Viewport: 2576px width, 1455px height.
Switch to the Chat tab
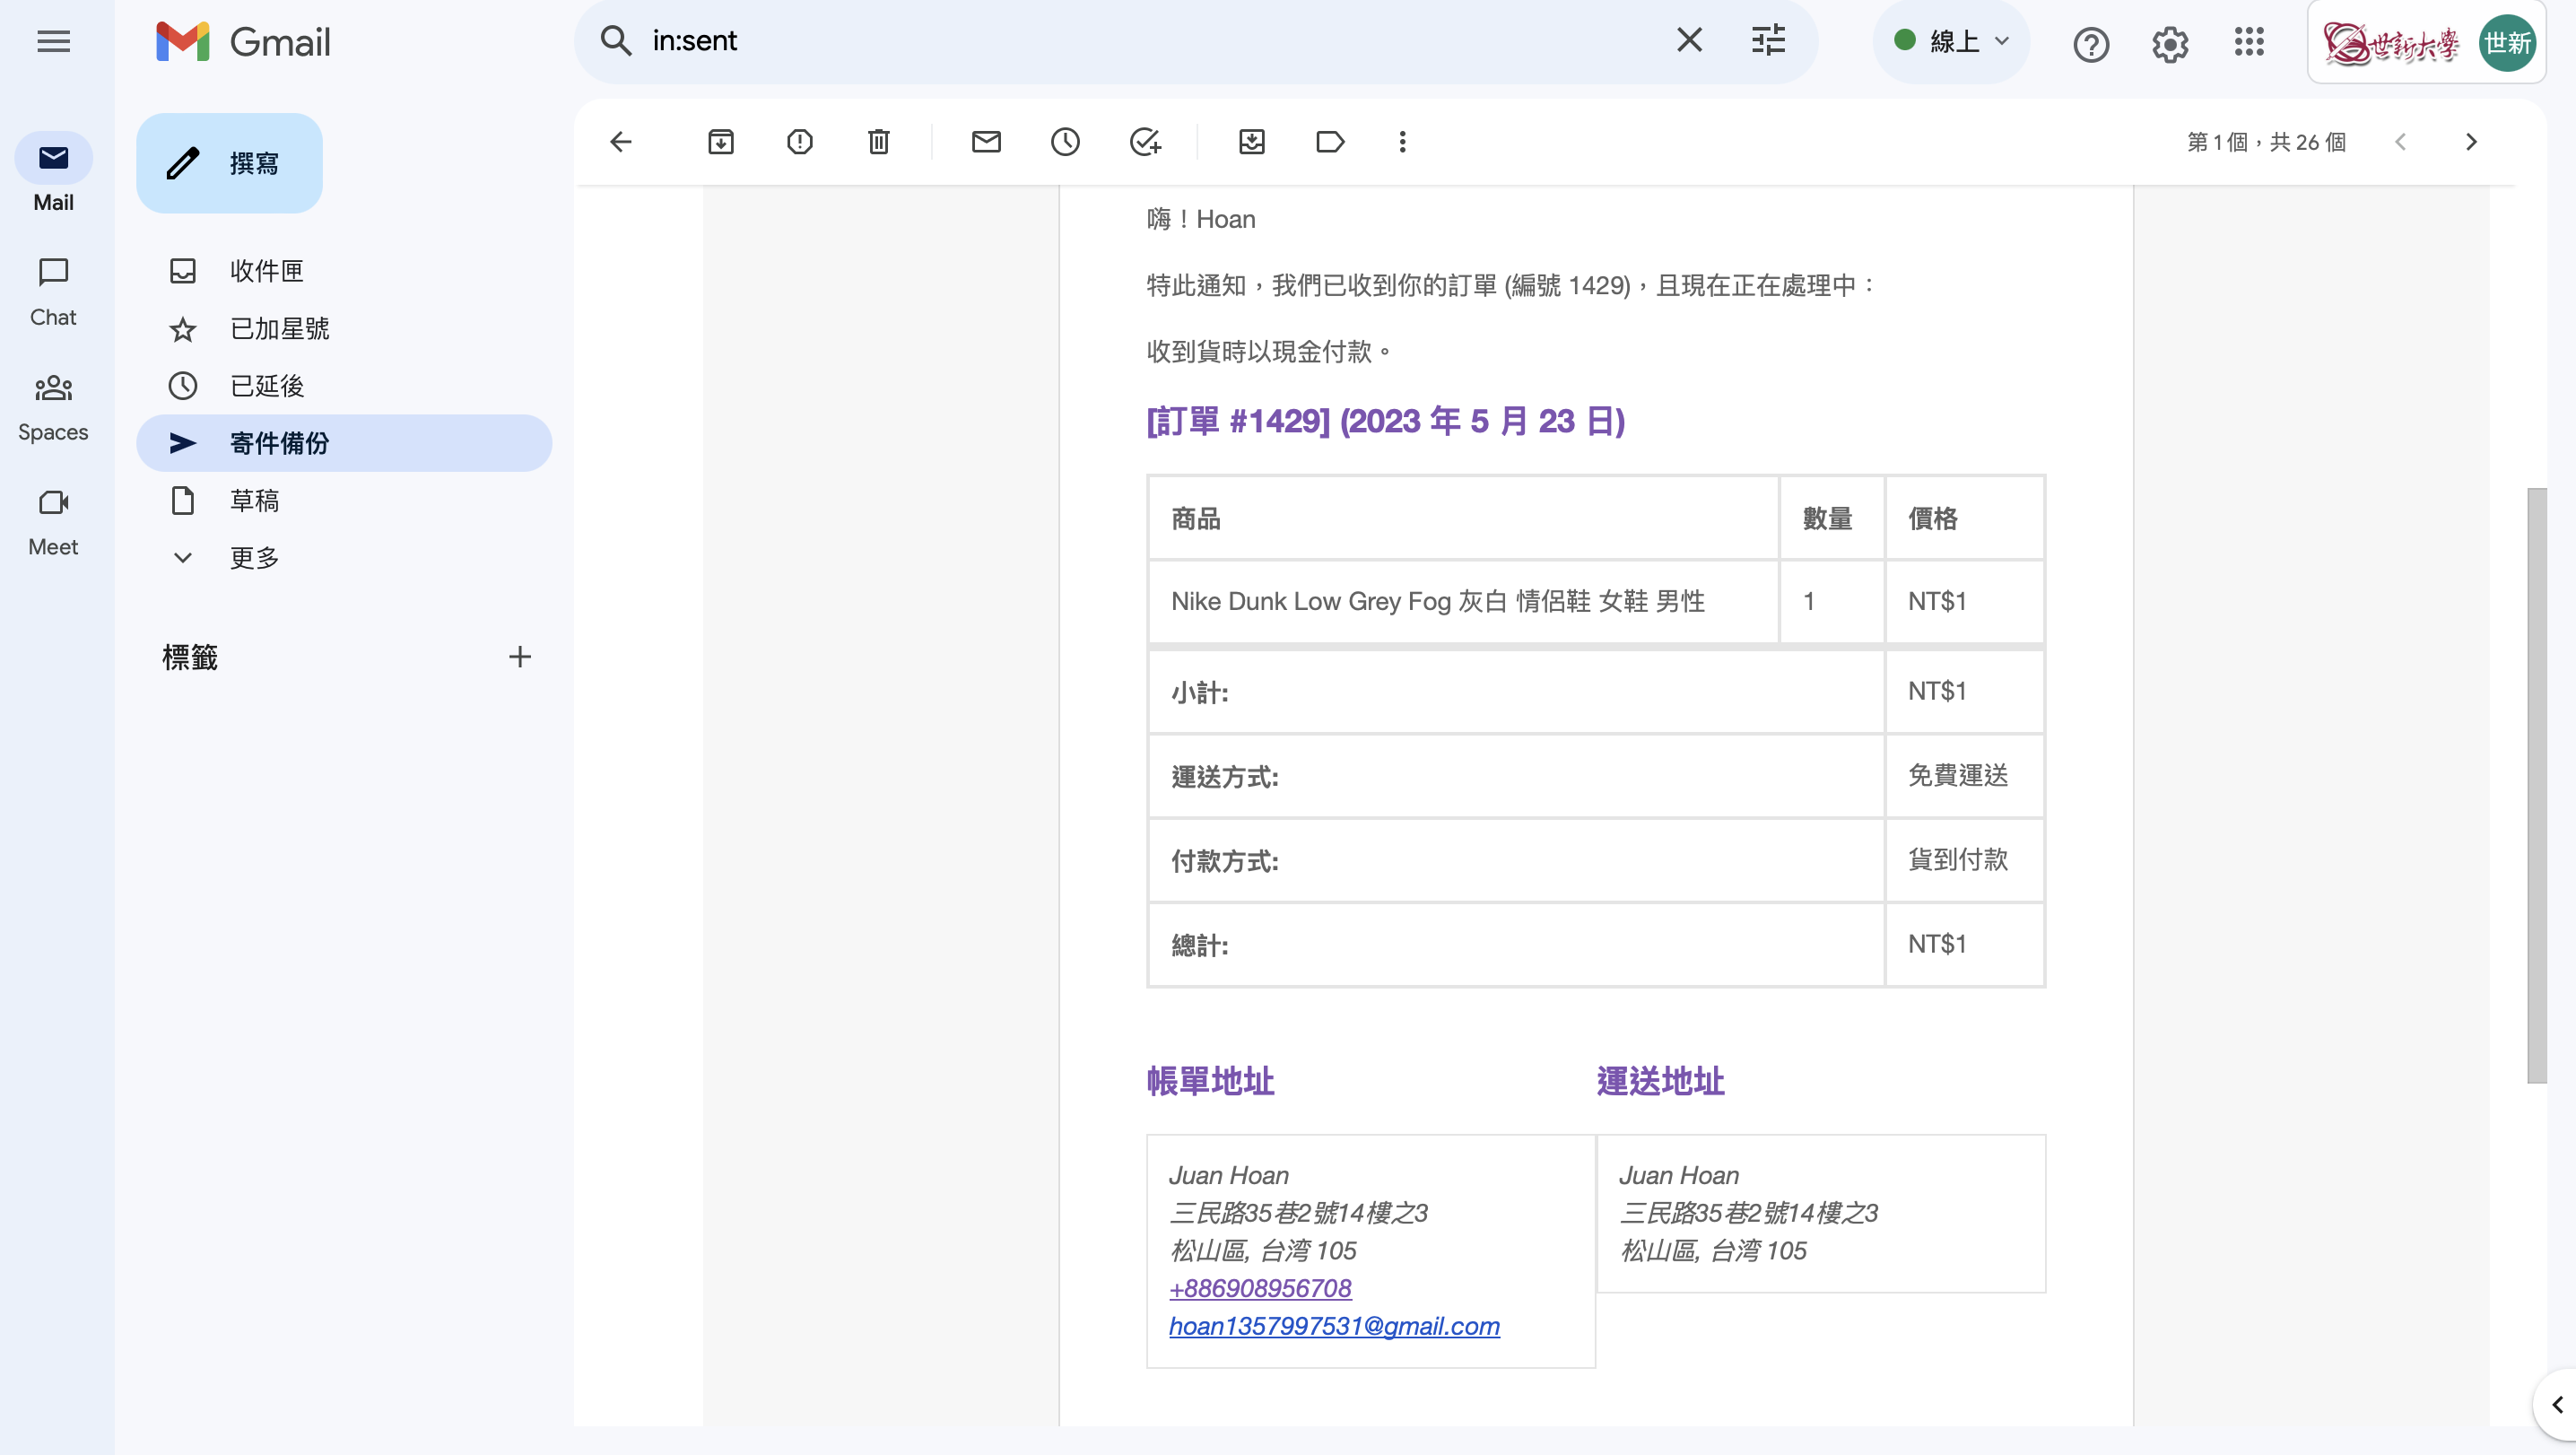coord(53,291)
